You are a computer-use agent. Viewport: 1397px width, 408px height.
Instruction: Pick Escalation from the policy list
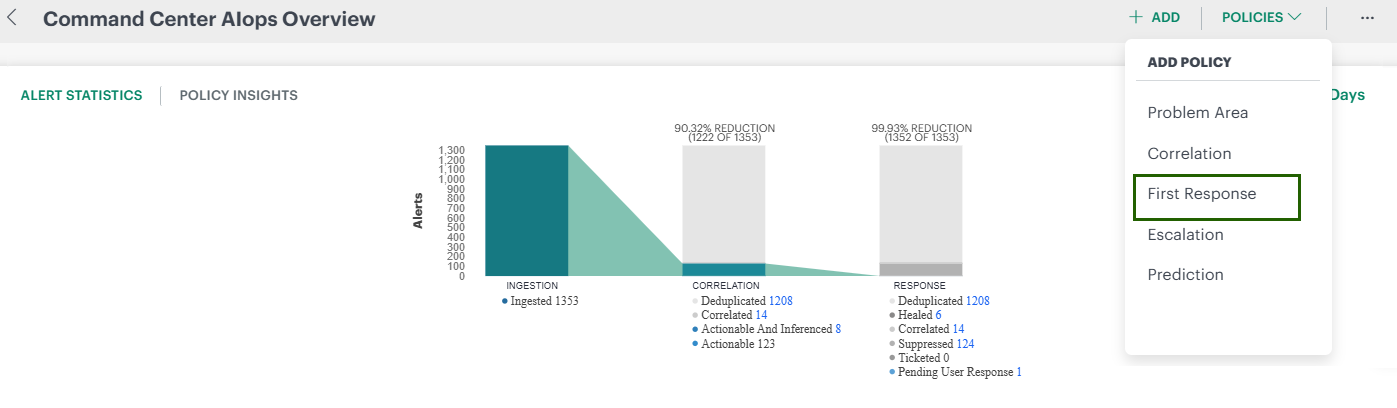coord(1185,235)
